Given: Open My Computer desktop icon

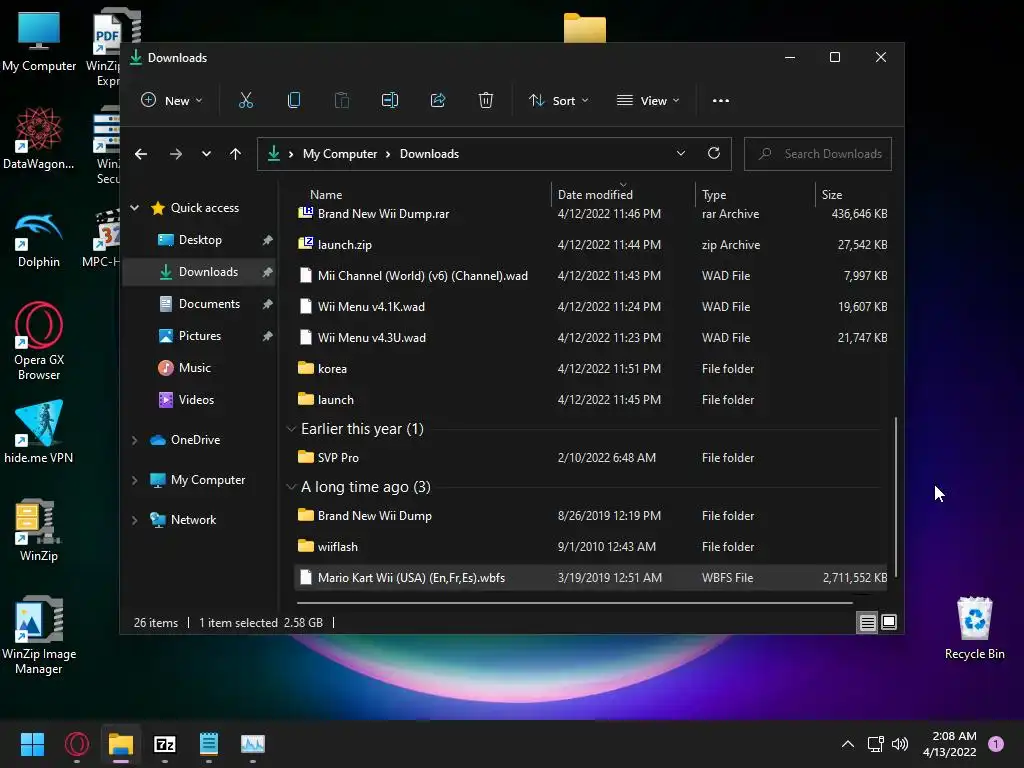Looking at the screenshot, I should (39, 42).
